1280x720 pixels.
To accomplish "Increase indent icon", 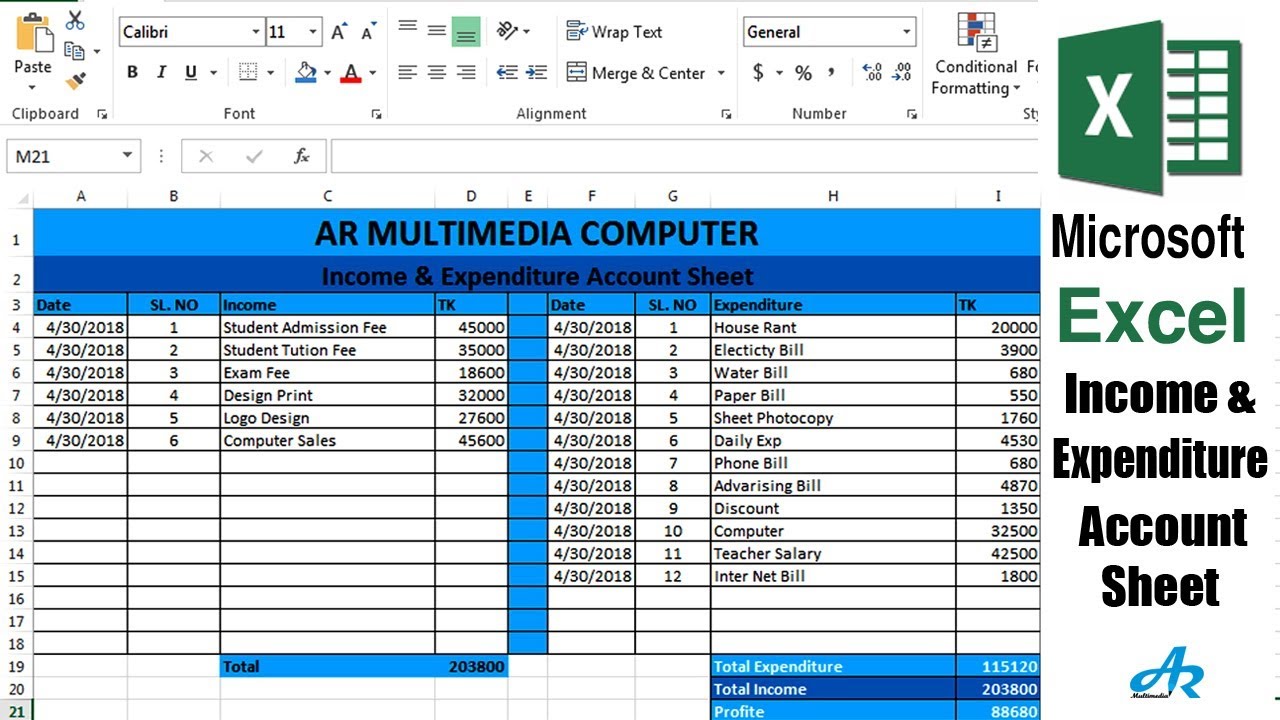I will 537,72.
